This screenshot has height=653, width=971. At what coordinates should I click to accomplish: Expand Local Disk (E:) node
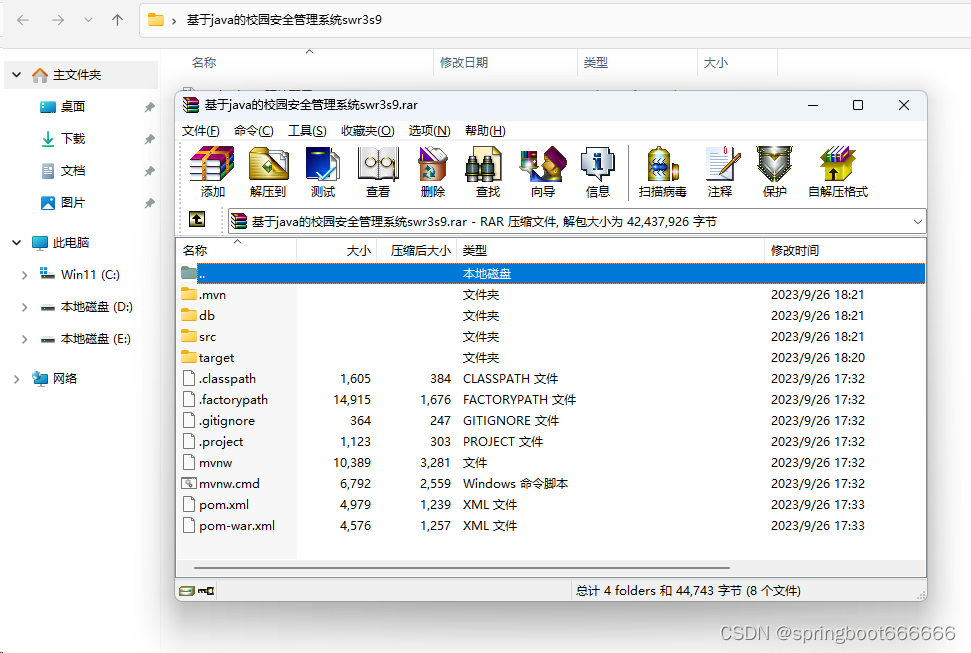click(x=24, y=339)
